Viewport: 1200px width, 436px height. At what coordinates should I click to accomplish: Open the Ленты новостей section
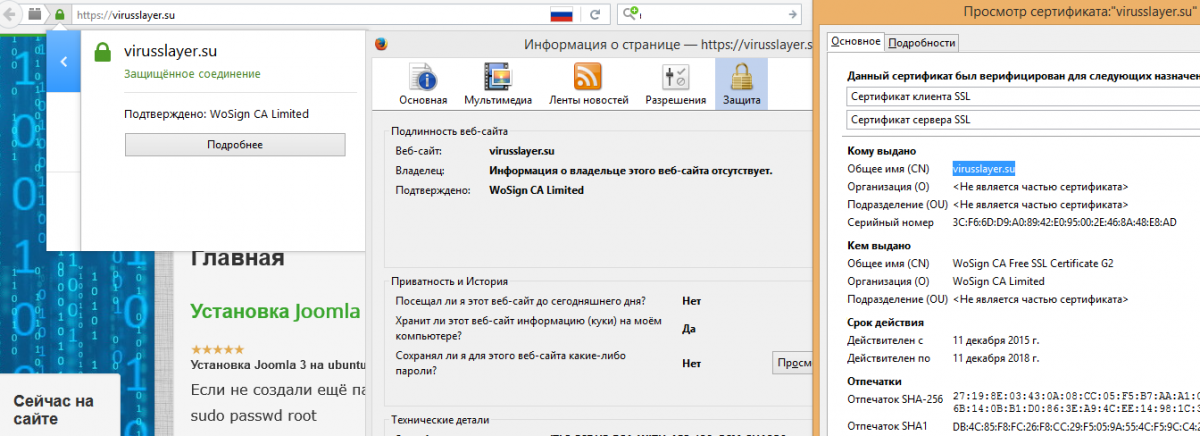588,84
